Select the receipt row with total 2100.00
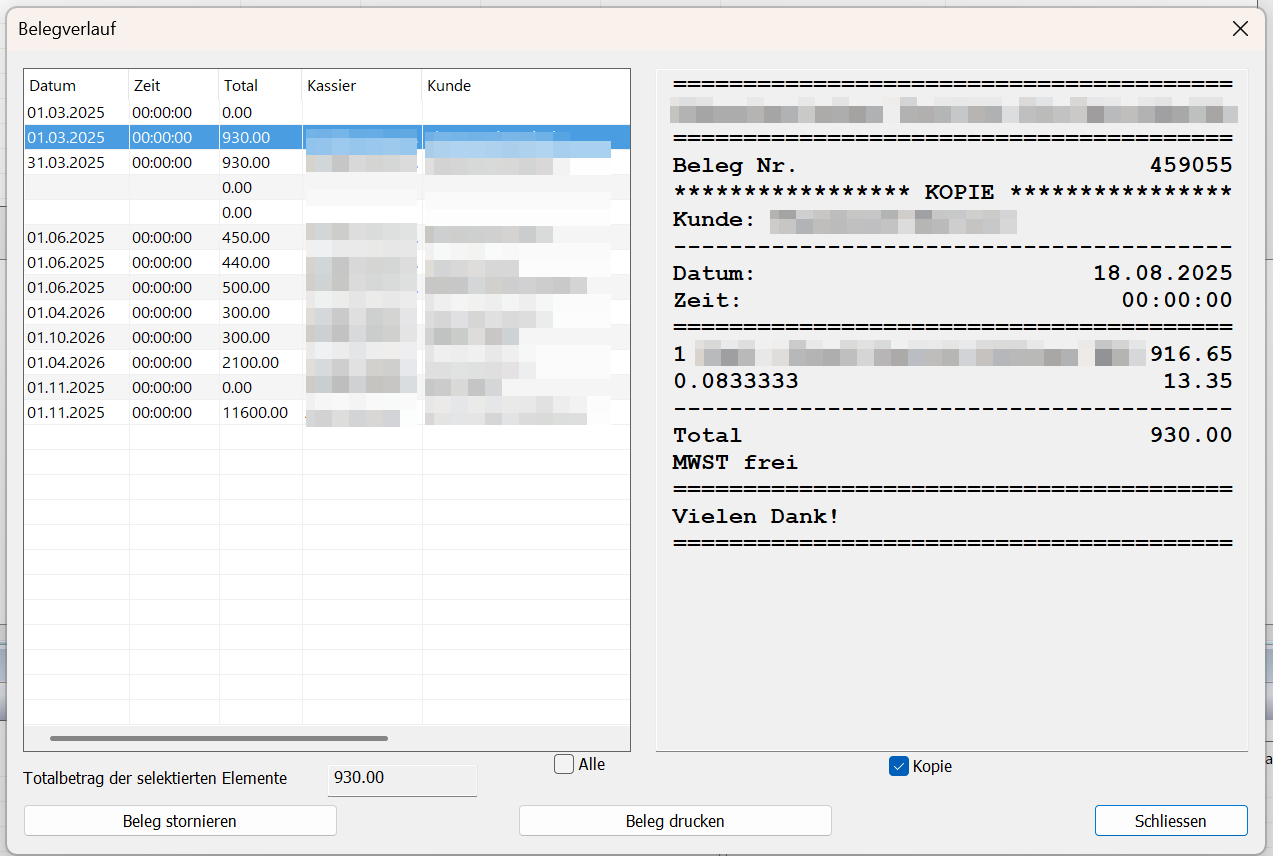This screenshot has height=856, width=1273. pos(327,362)
